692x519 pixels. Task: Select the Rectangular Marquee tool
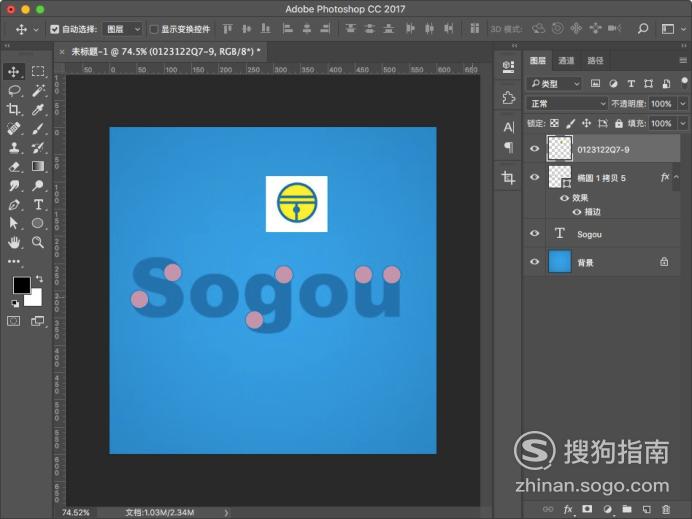(x=38, y=71)
